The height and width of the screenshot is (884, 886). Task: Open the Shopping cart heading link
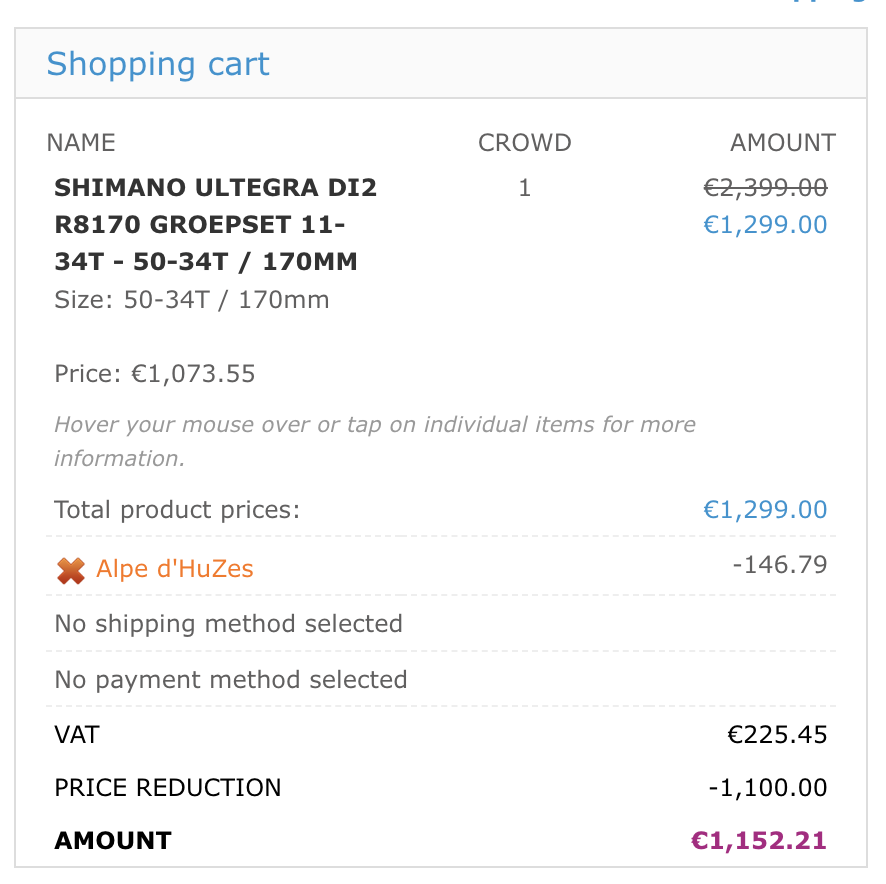158,64
